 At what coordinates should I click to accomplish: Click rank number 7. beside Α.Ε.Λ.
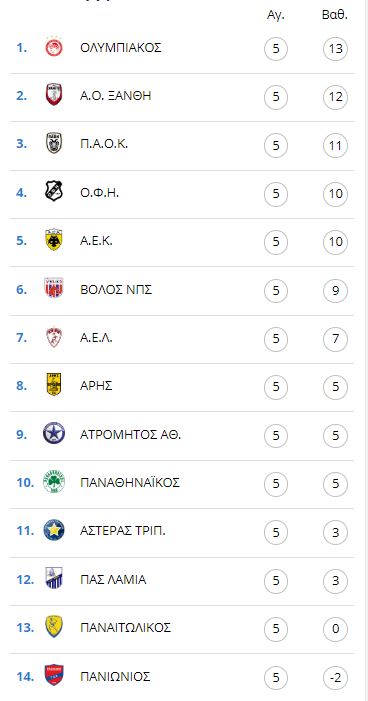21,338
